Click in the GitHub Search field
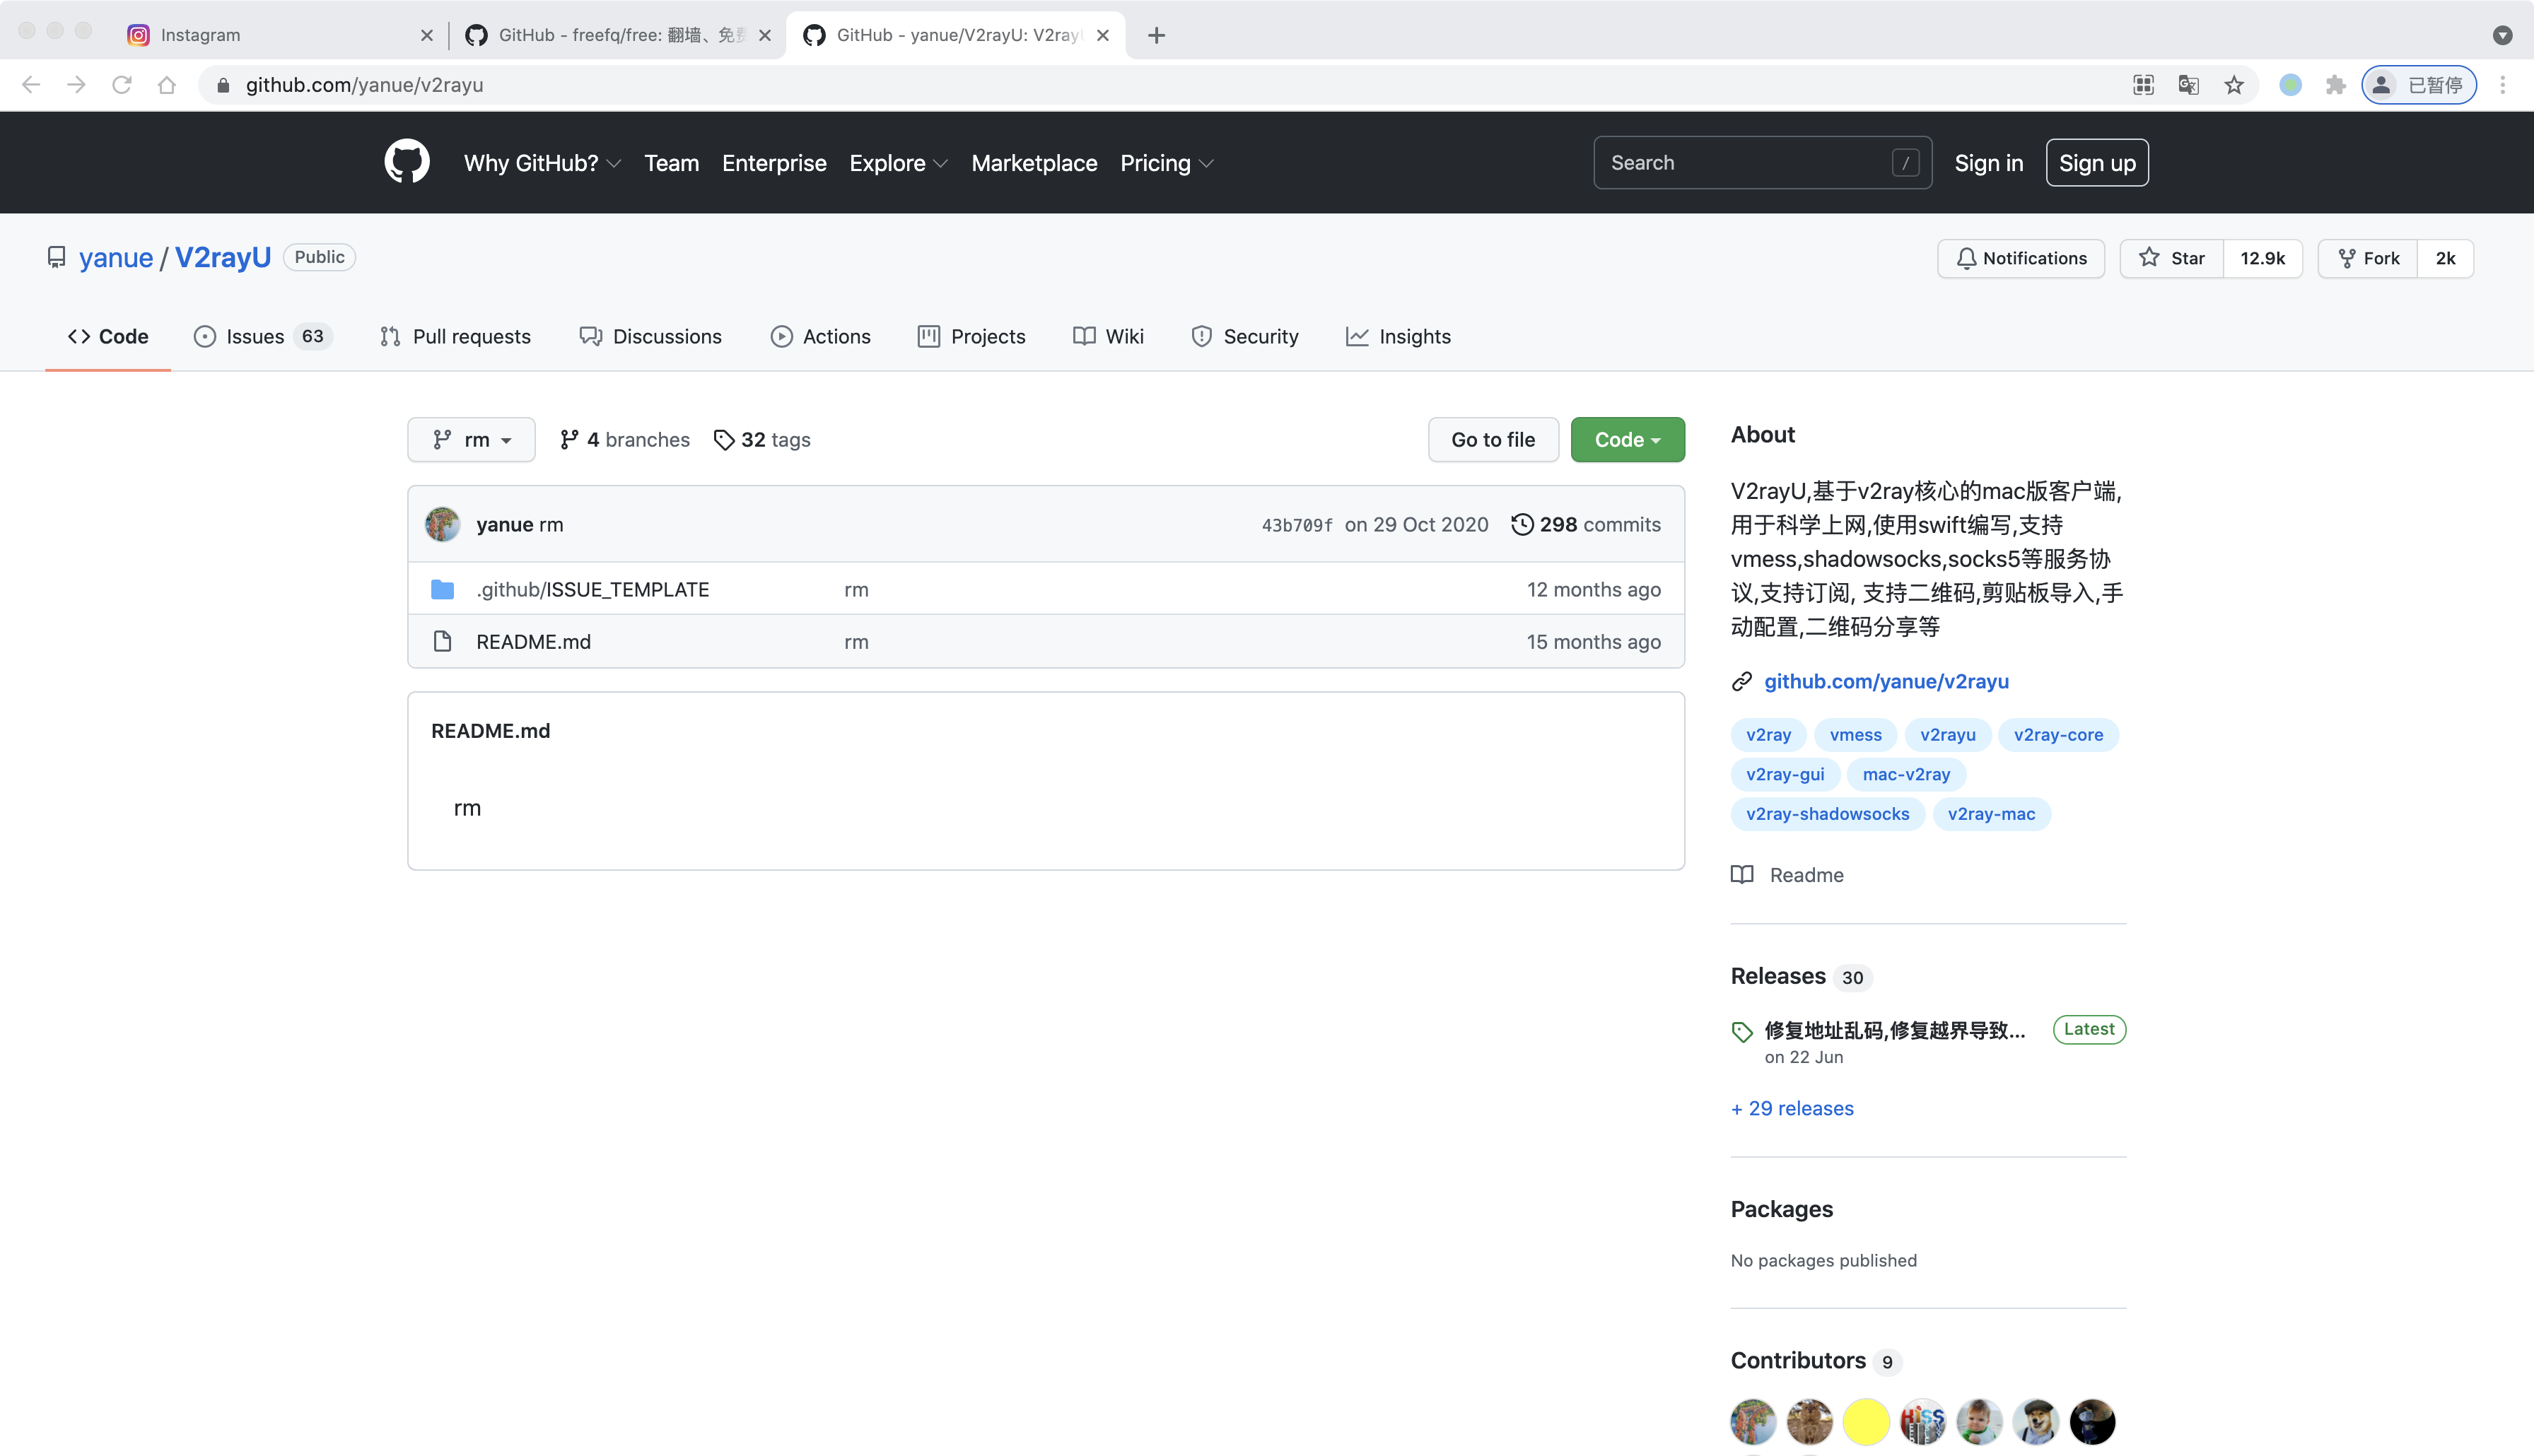 click(1762, 162)
